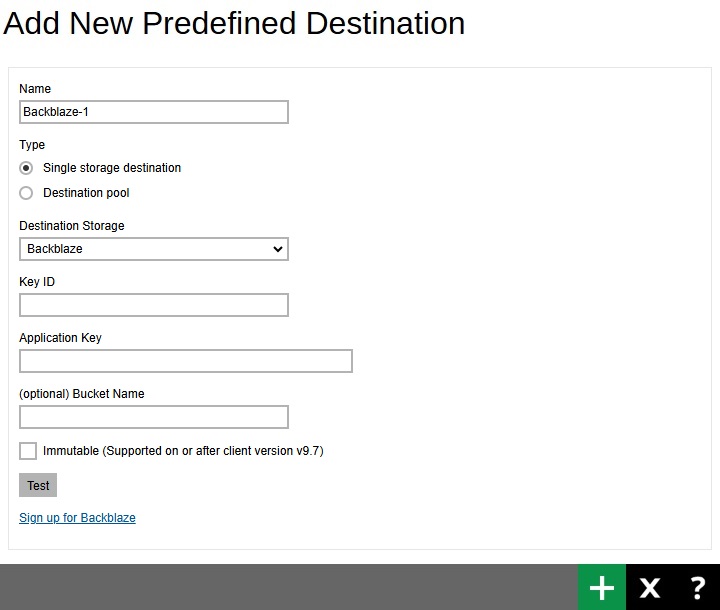
Task: Click into the Key ID input field
Action: pos(154,305)
